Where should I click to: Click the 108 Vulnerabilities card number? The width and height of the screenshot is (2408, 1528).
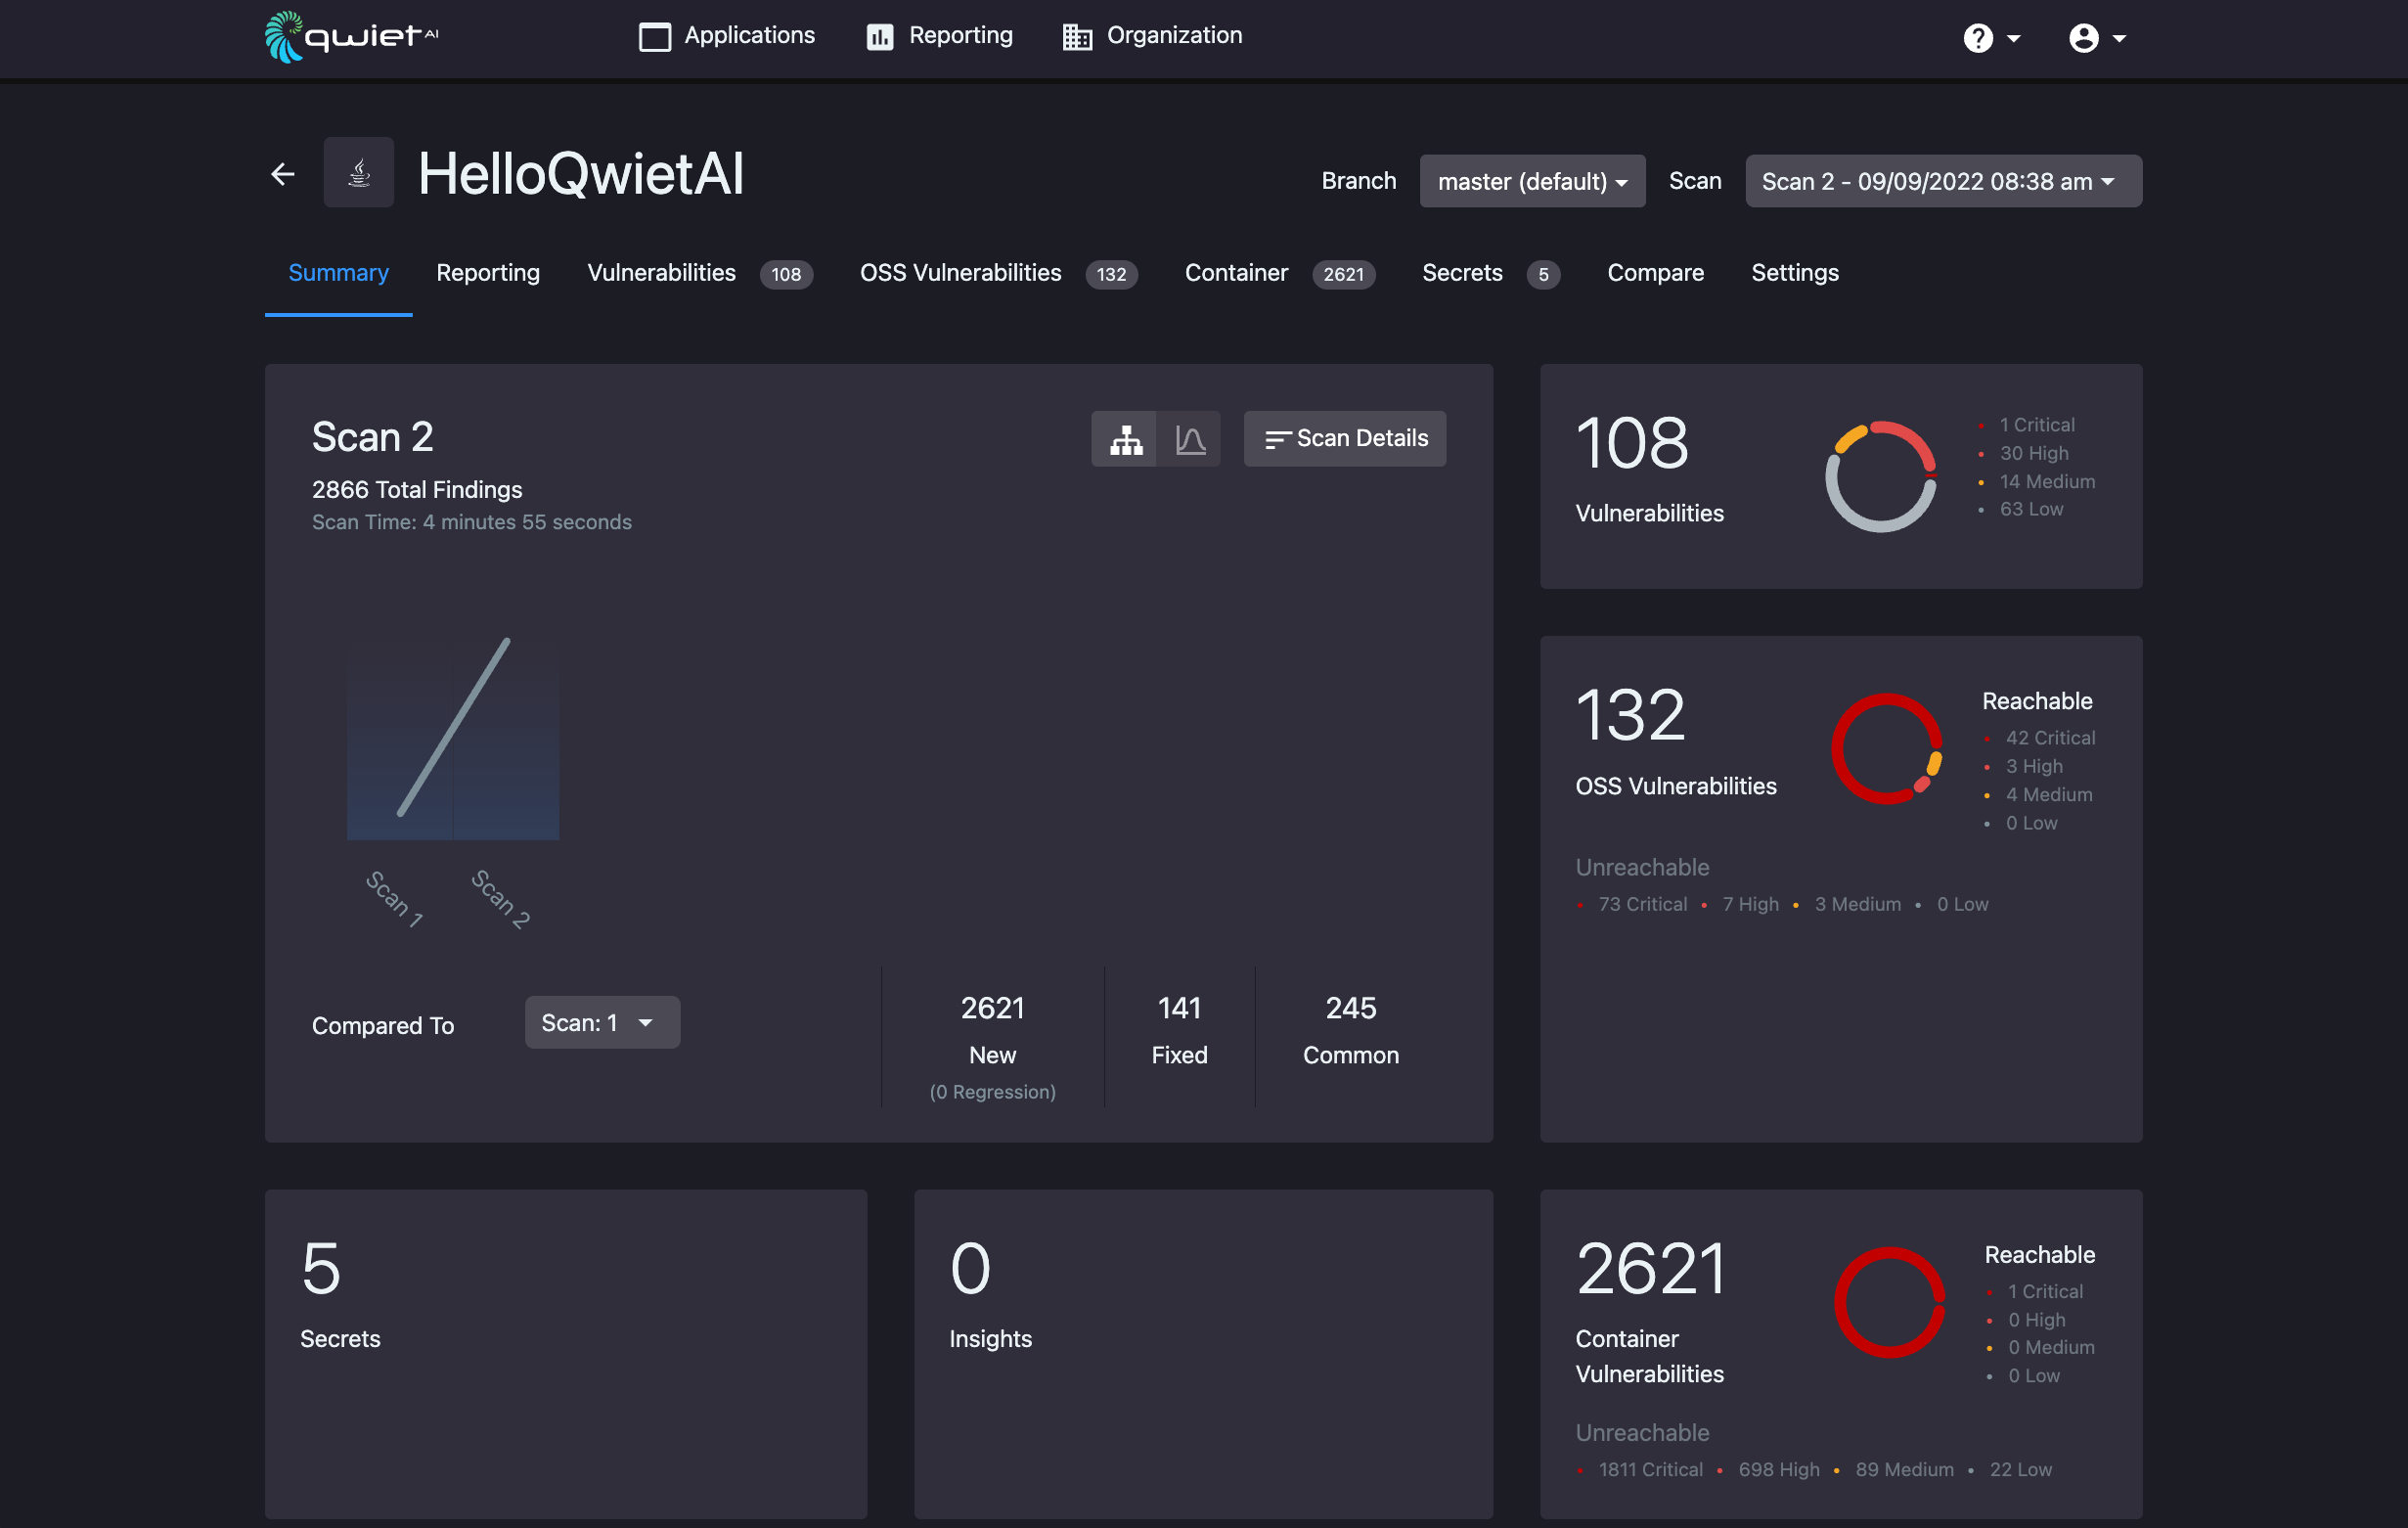(x=1632, y=443)
